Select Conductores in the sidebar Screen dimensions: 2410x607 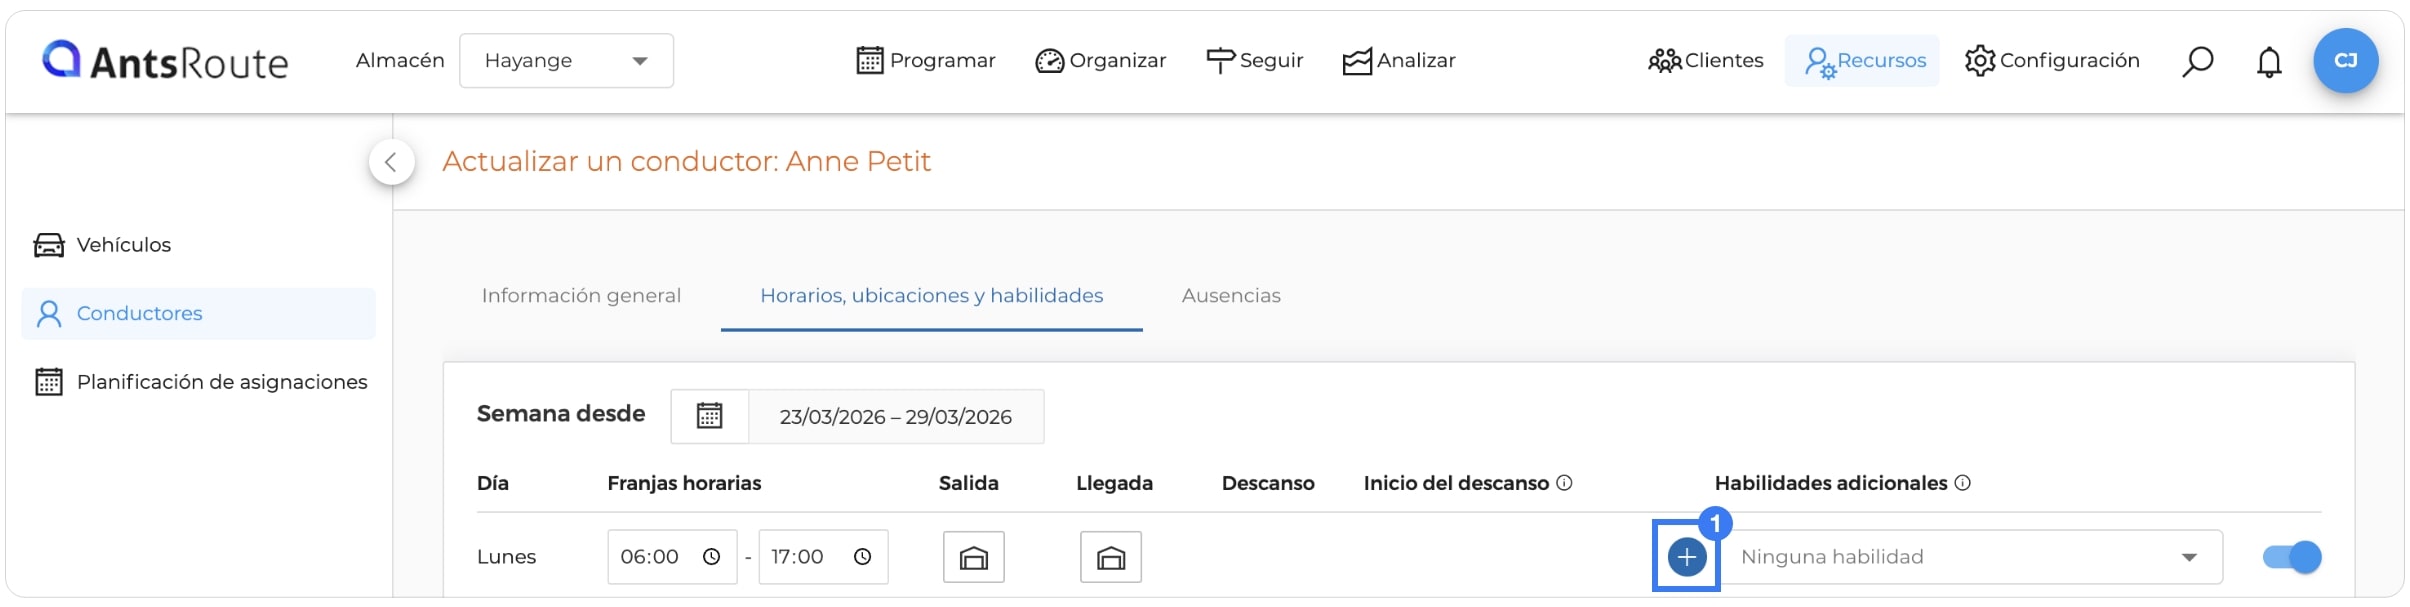point(198,314)
